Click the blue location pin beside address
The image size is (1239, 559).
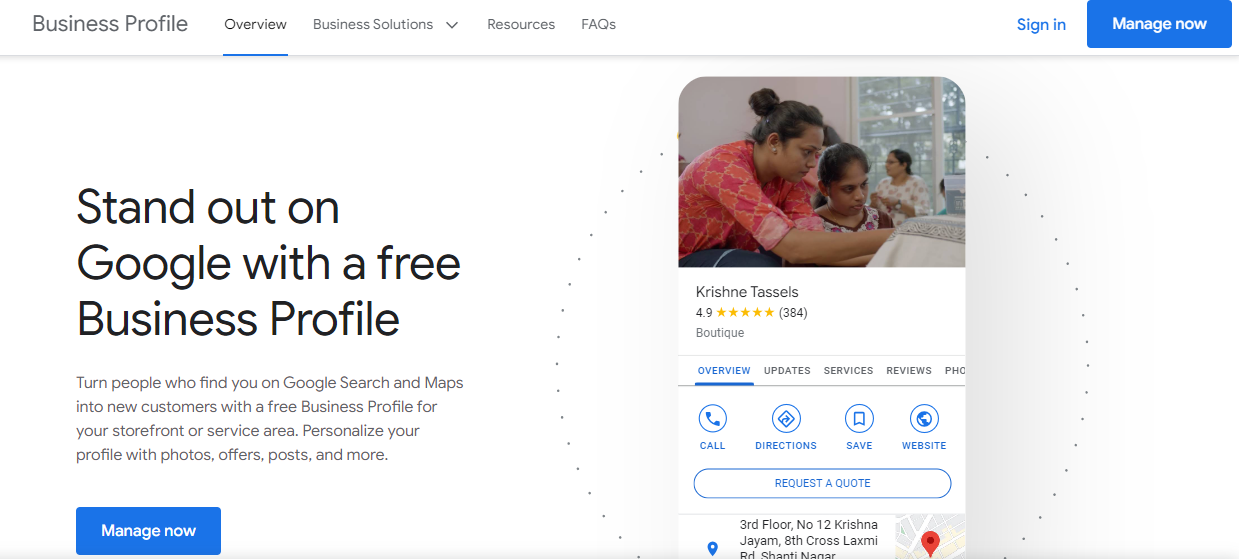[712, 548]
